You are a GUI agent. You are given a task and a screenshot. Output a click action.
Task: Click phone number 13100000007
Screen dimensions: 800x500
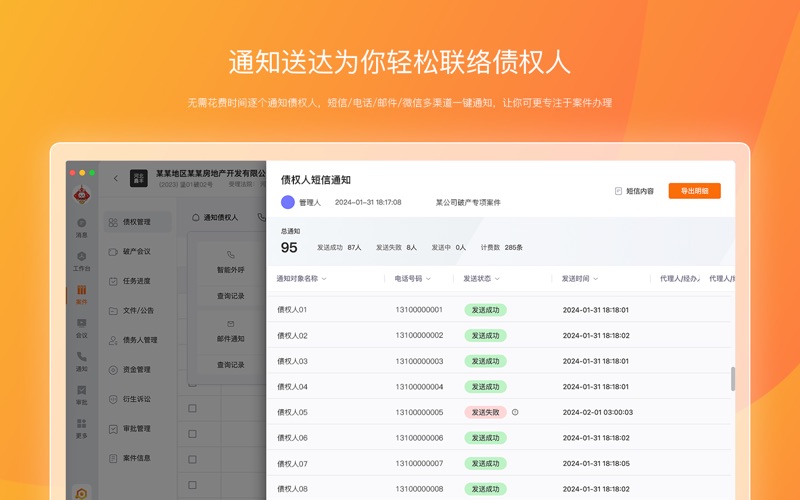click(x=419, y=463)
